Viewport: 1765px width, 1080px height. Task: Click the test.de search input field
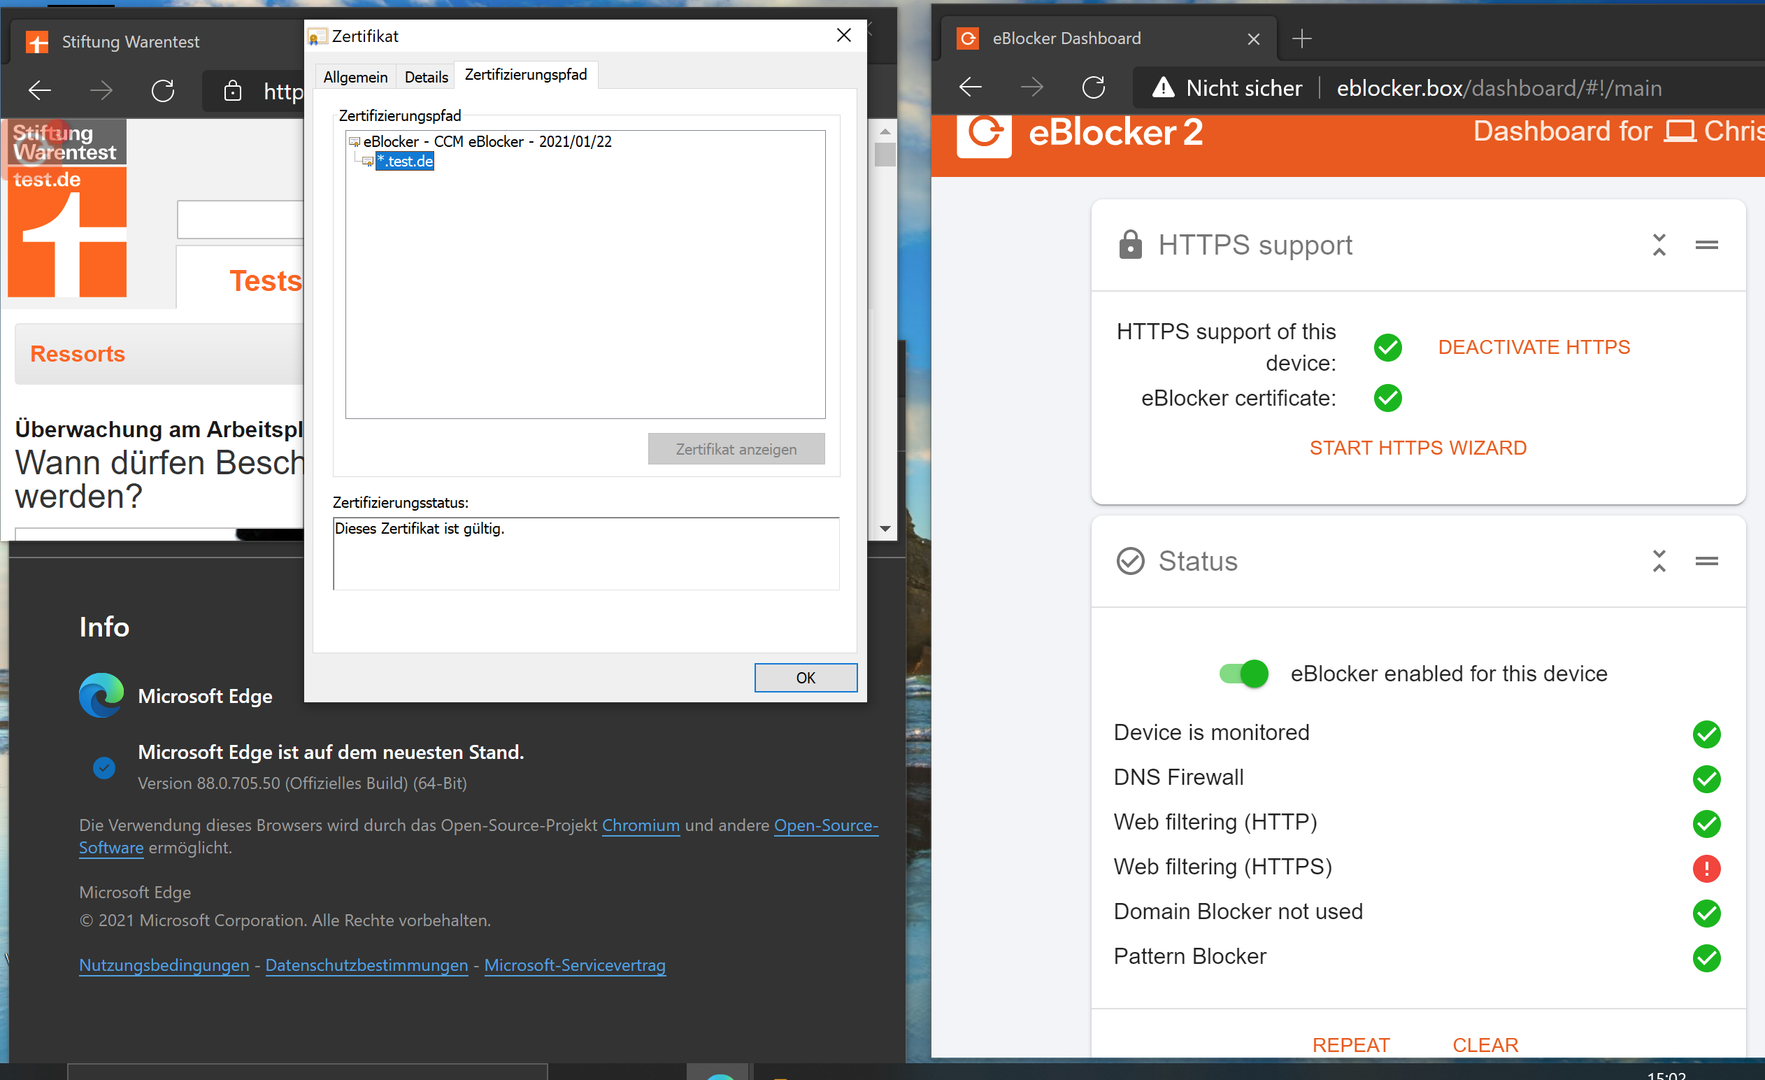240,220
